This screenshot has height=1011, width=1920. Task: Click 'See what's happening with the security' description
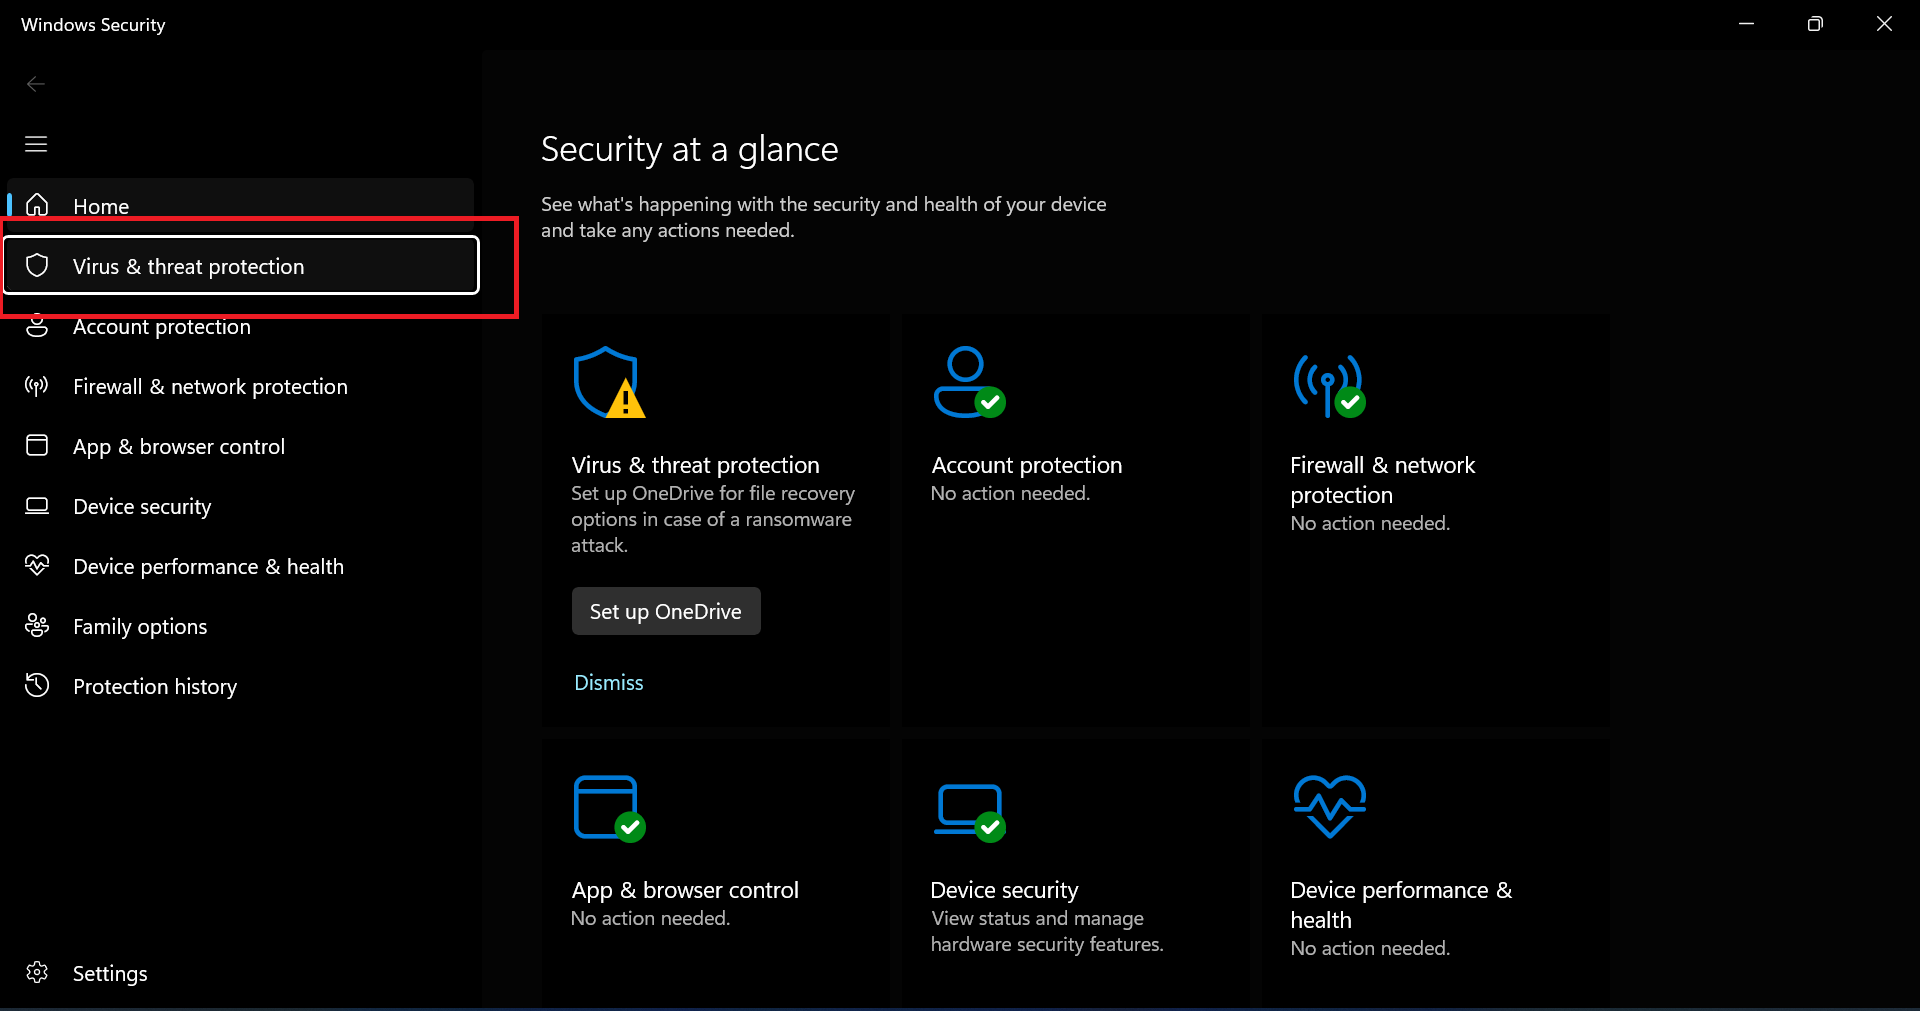point(824,217)
